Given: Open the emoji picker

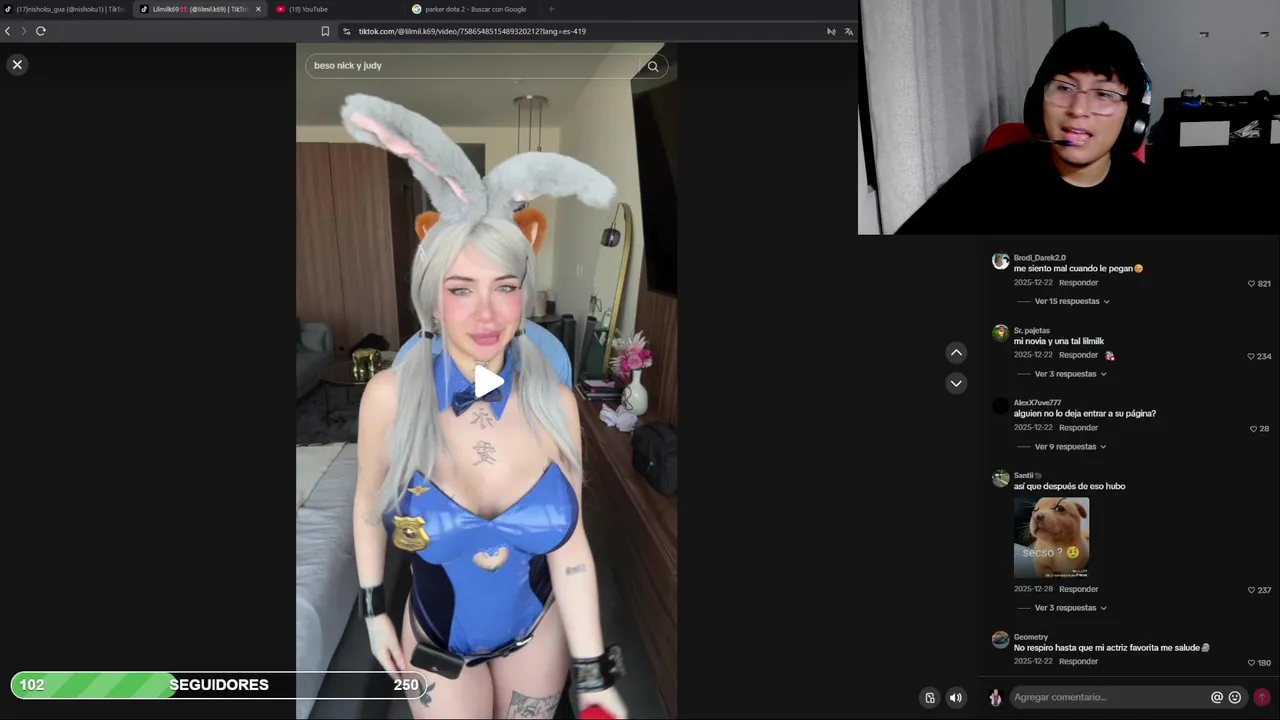Looking at the screenshot, I should [1235, 698].
